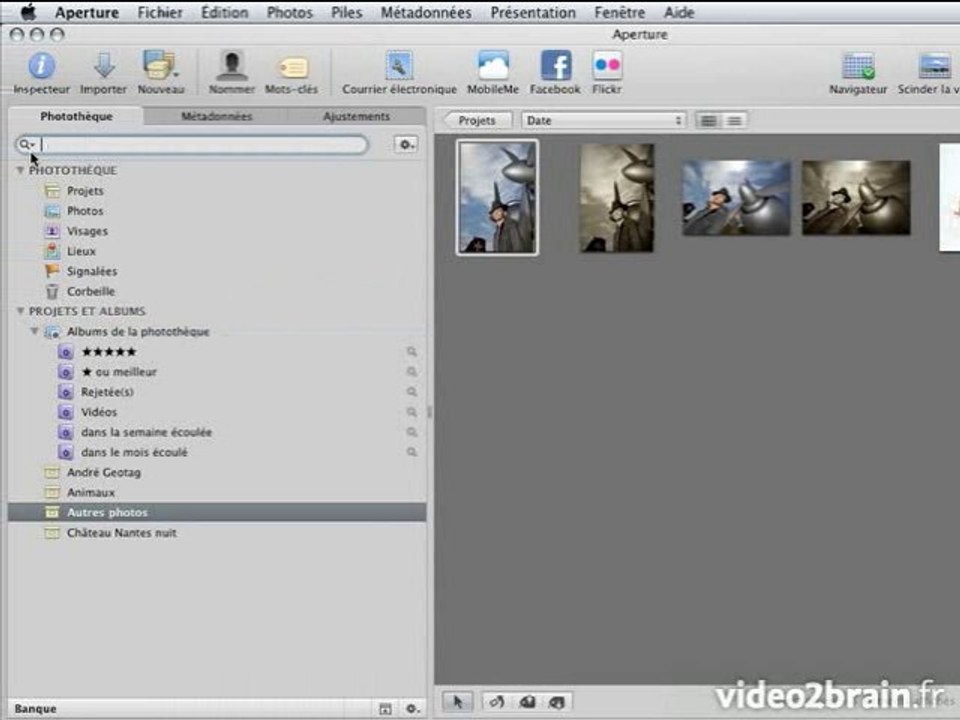Select the arrow selection tool
The width and height of the screenshot is (960, 720).
pyautogui.click(x=457, y=702)
